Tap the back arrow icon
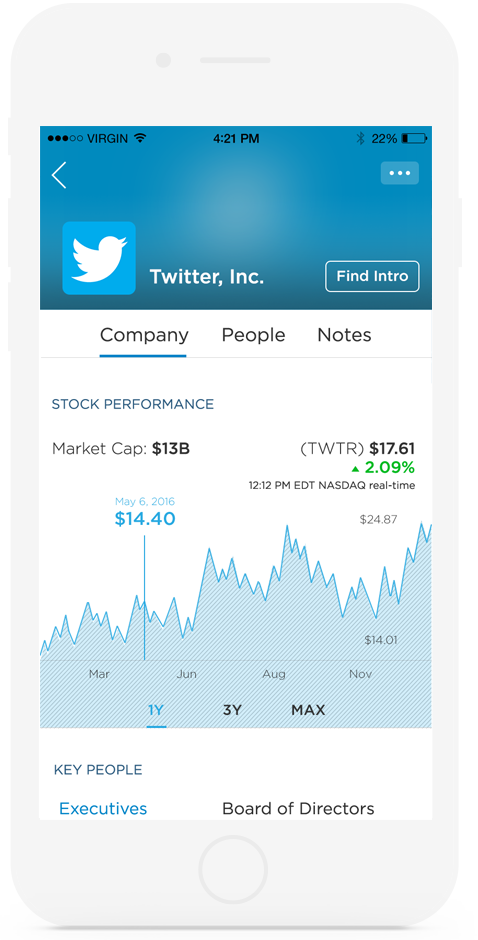Screen dimensions: 478x940 (x=59, y=175)
